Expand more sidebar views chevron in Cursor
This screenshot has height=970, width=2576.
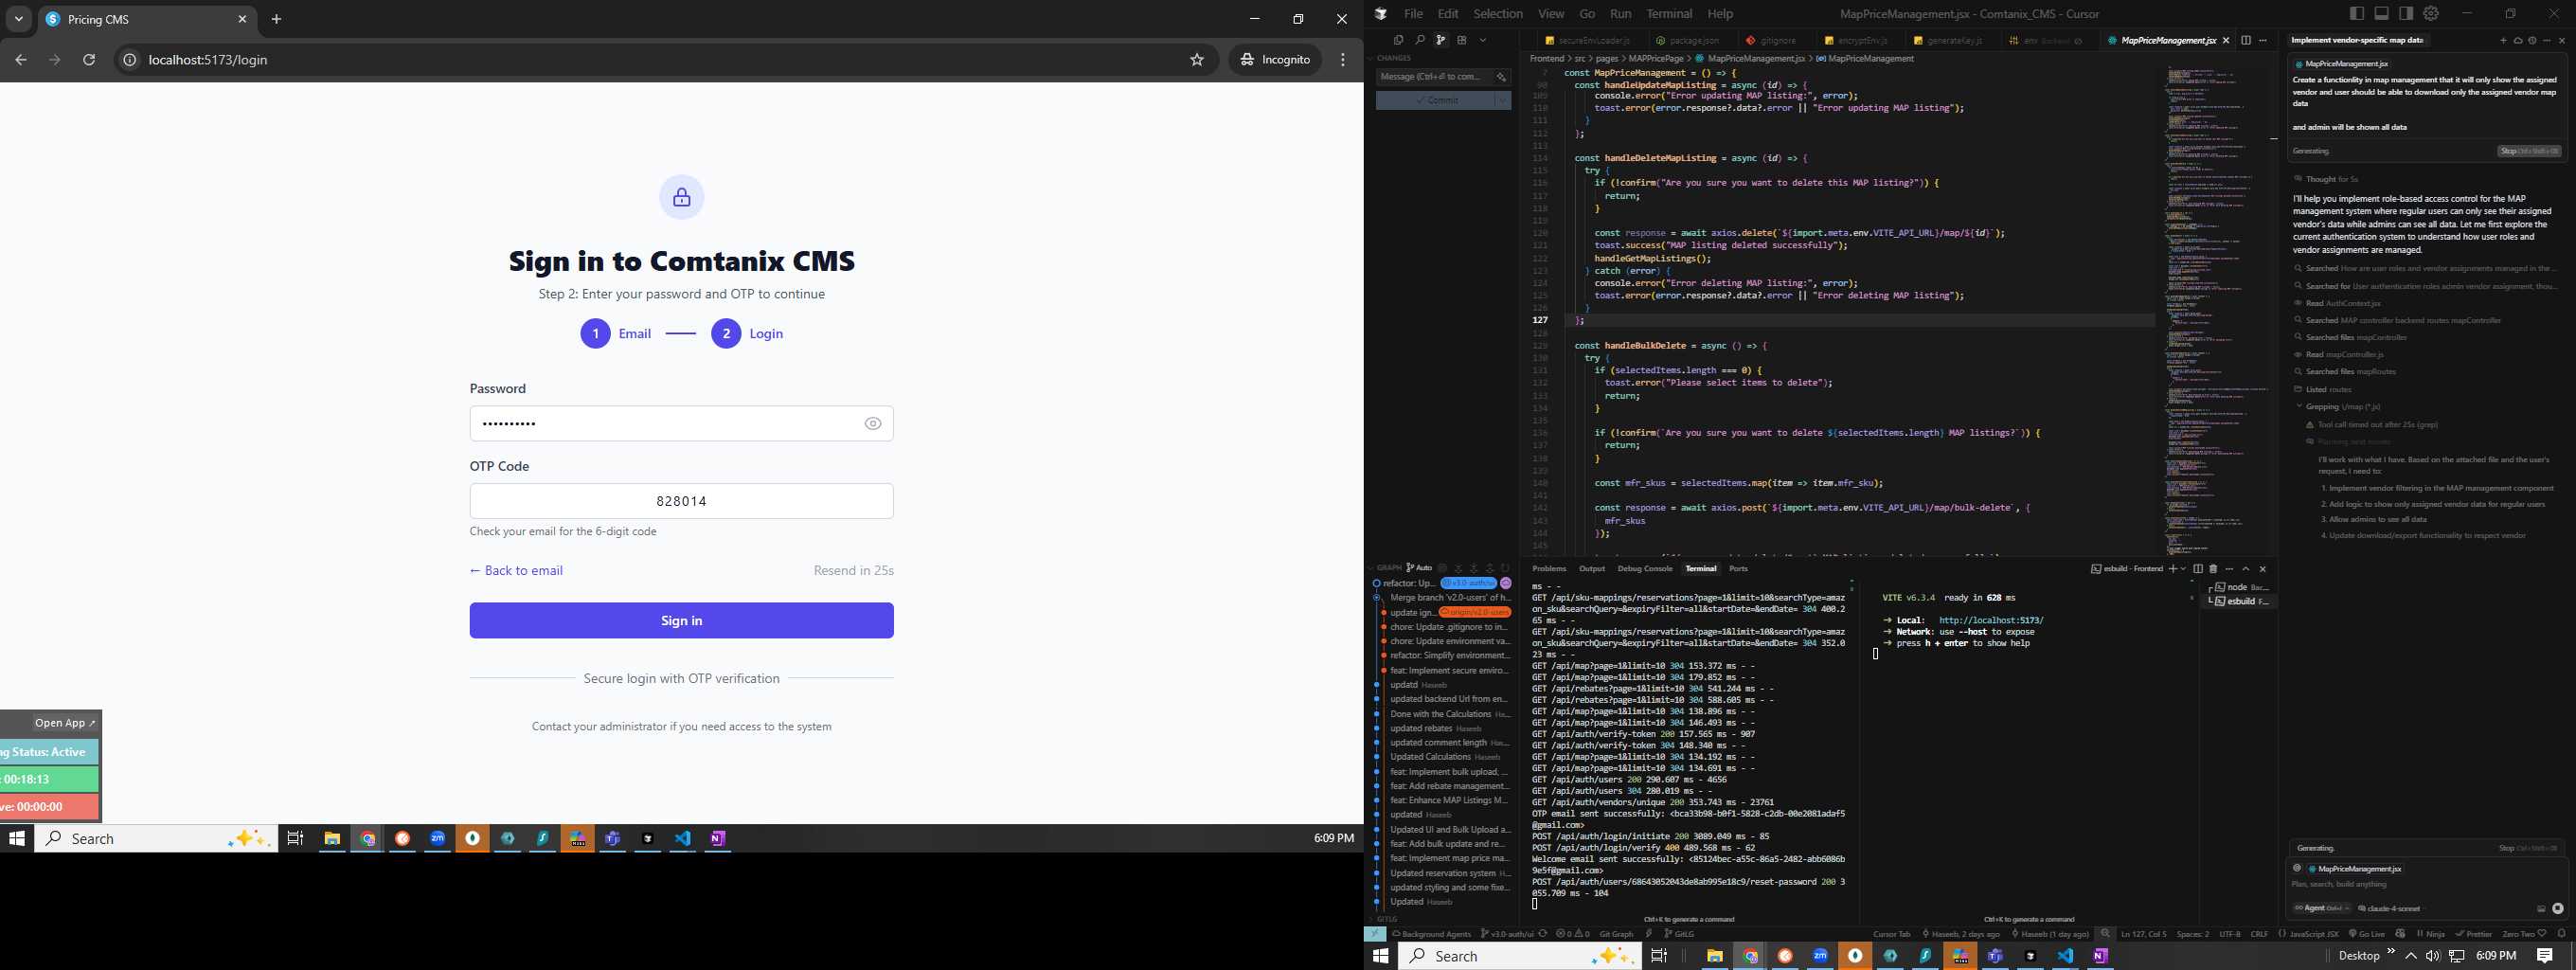coord(1483,40)
